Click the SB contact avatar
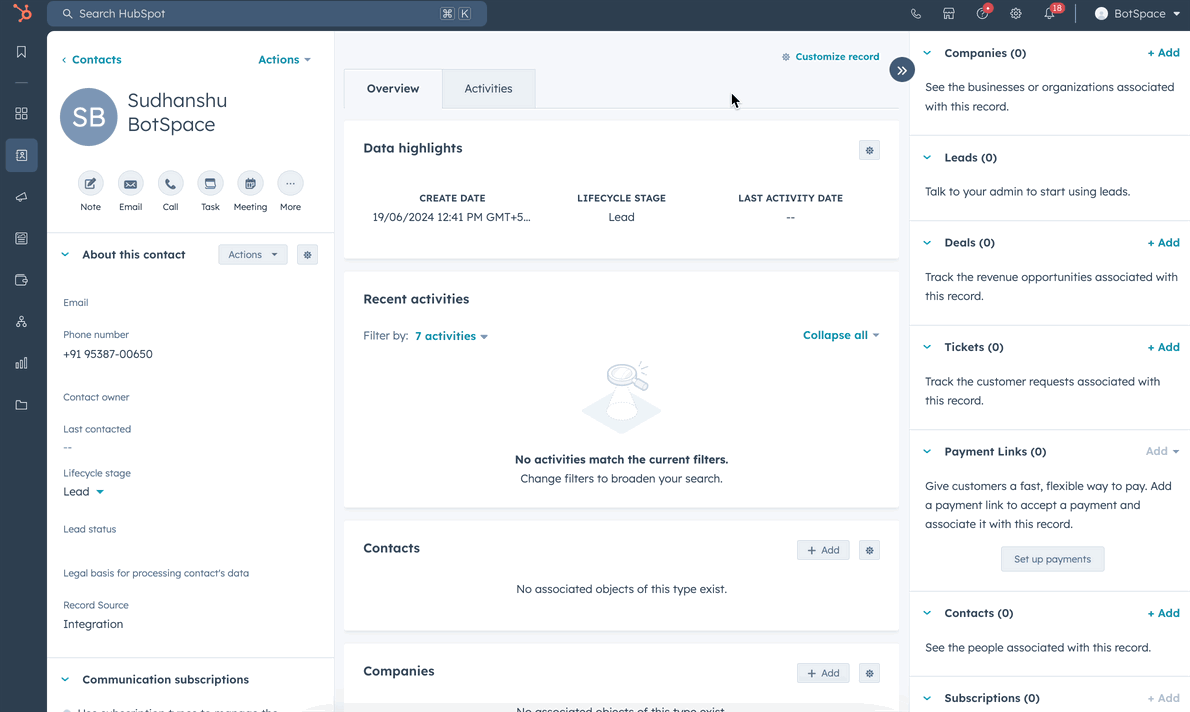 89,117
